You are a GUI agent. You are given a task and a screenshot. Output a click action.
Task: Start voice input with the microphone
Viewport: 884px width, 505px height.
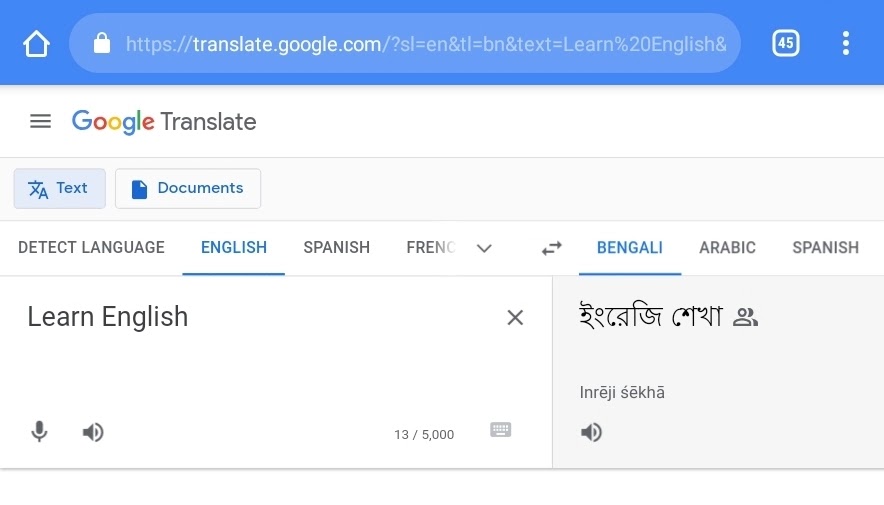[39, 432]
